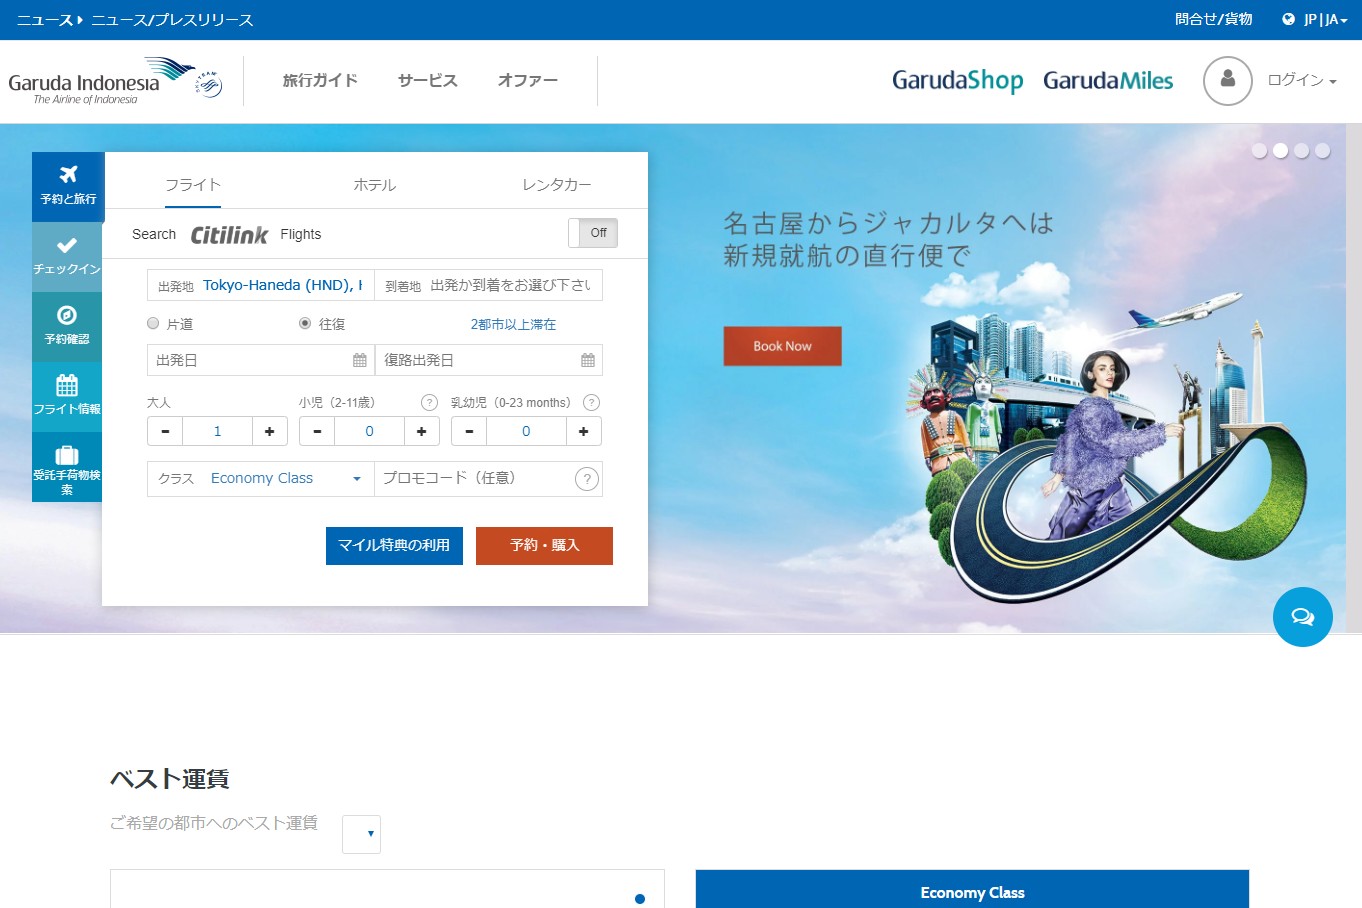Click the マイル特典の利用 button
The width and height of the screenshot is (1362, 908).
pyautogui.click(x=394, y=546)
